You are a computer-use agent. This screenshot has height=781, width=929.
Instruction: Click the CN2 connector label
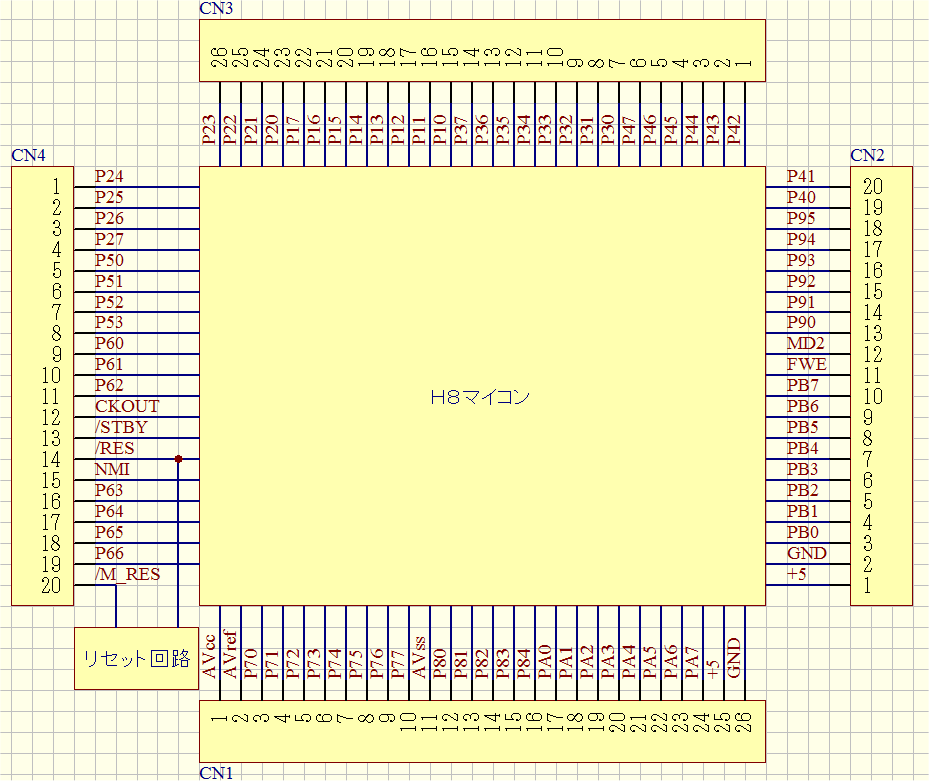[x=867, y=155]
